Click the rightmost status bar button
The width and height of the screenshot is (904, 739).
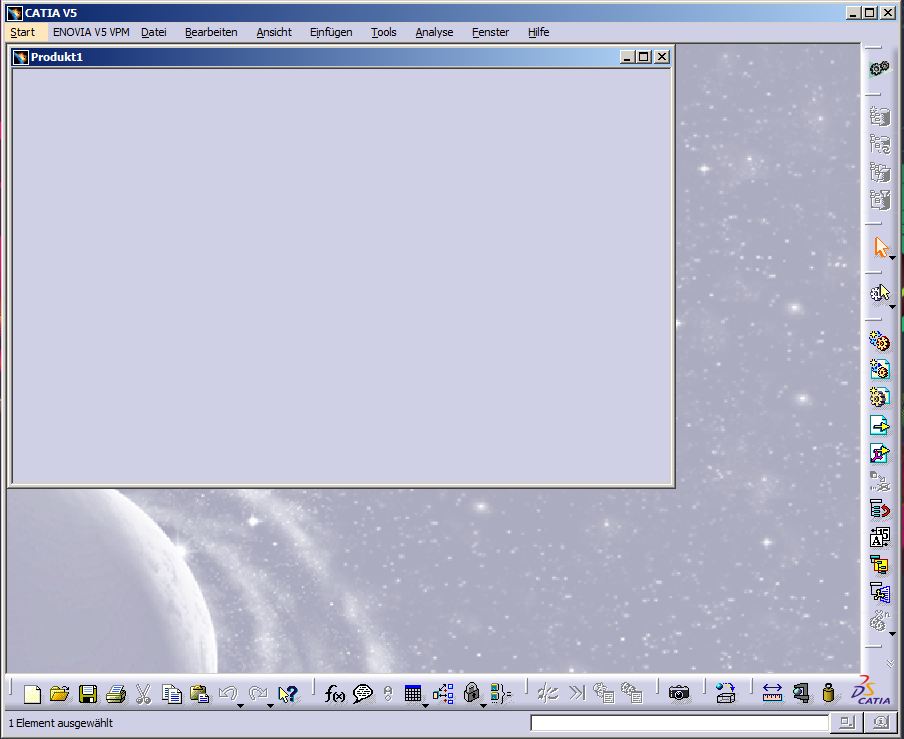click(880, 722)
